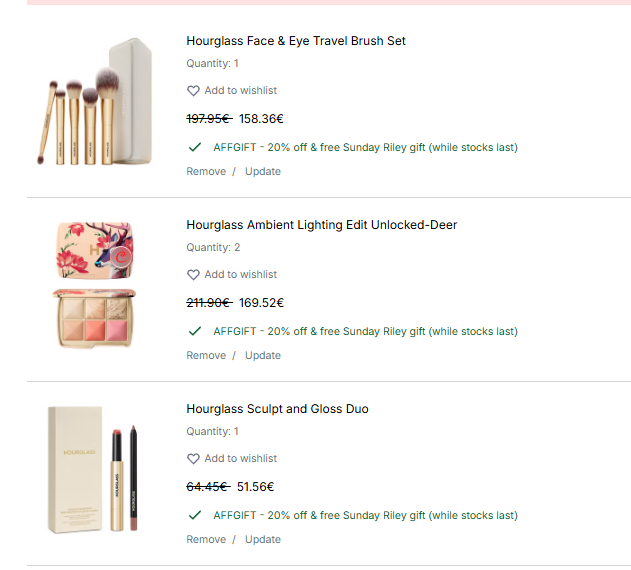Update Hourglass Face & Eye Travel Brush Set quantity
Screen dimensions: 631x570
pos(263,171)
